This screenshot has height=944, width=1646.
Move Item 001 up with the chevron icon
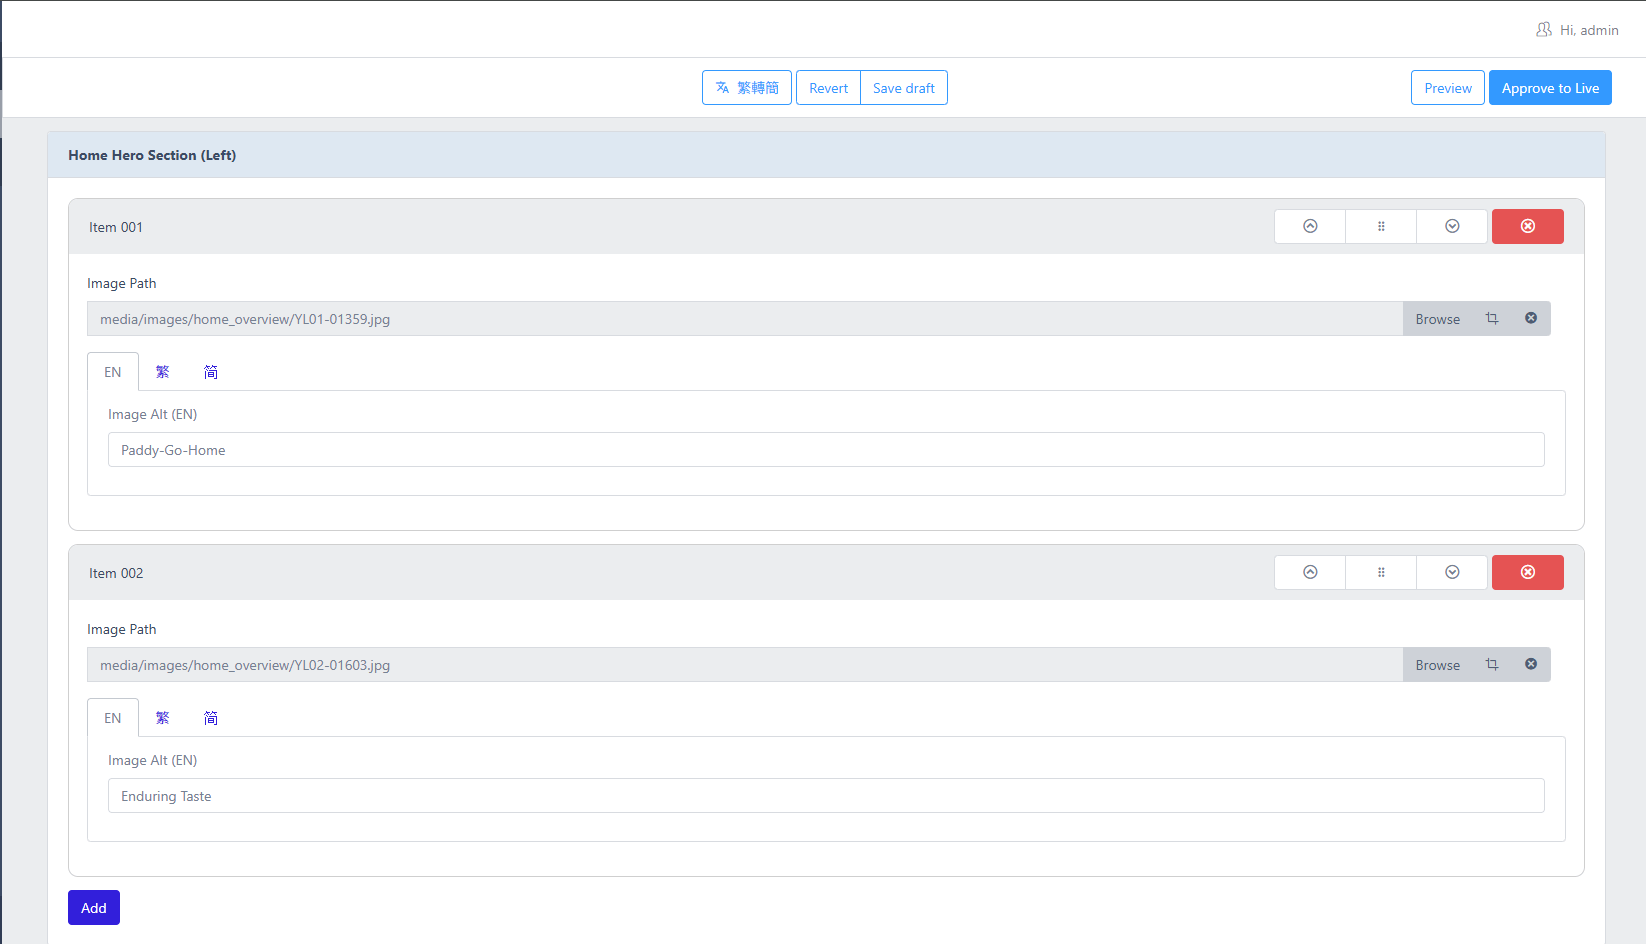1309,226
